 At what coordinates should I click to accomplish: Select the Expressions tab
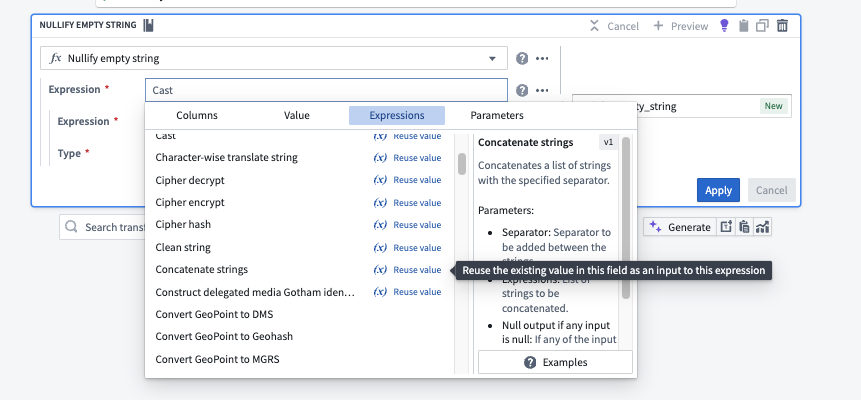397,115
